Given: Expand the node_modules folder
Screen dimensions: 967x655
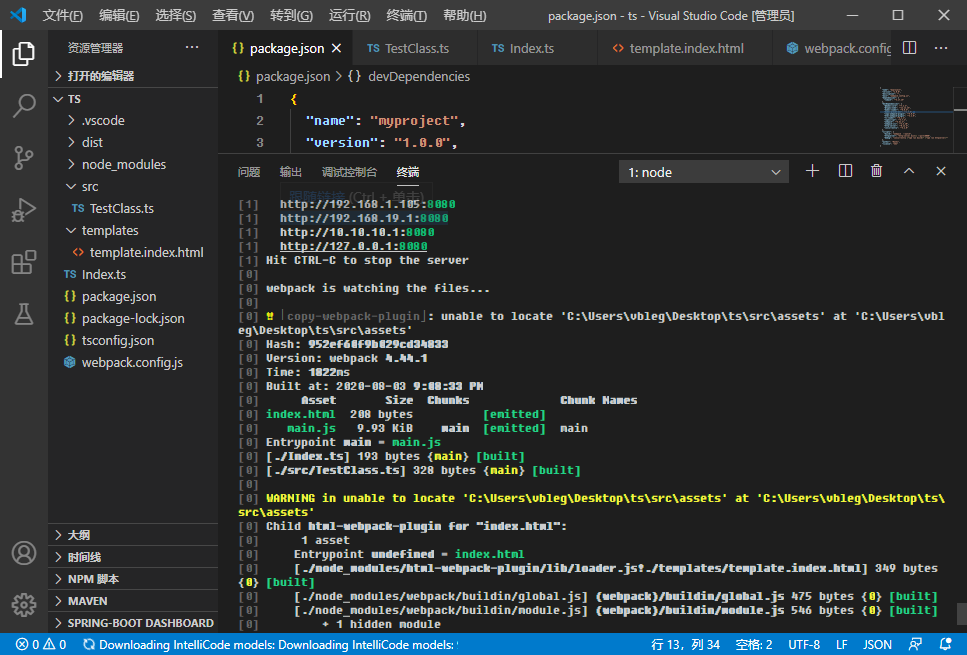Looking at the screenshot, I should click(133, 165).
